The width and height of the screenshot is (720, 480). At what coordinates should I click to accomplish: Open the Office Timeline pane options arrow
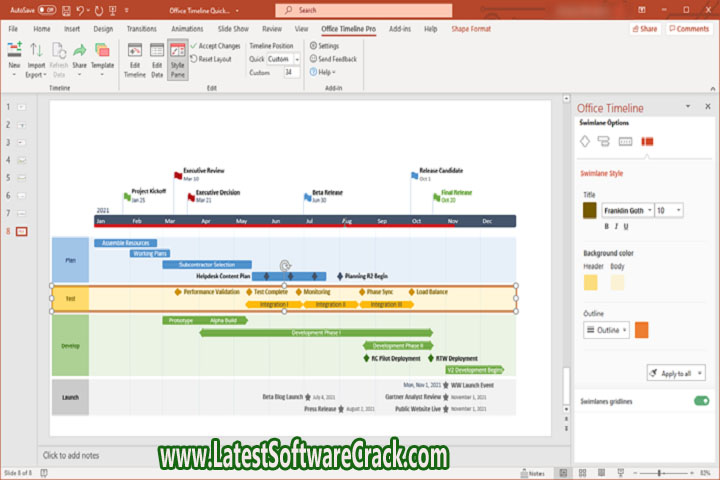click(688, 106)
